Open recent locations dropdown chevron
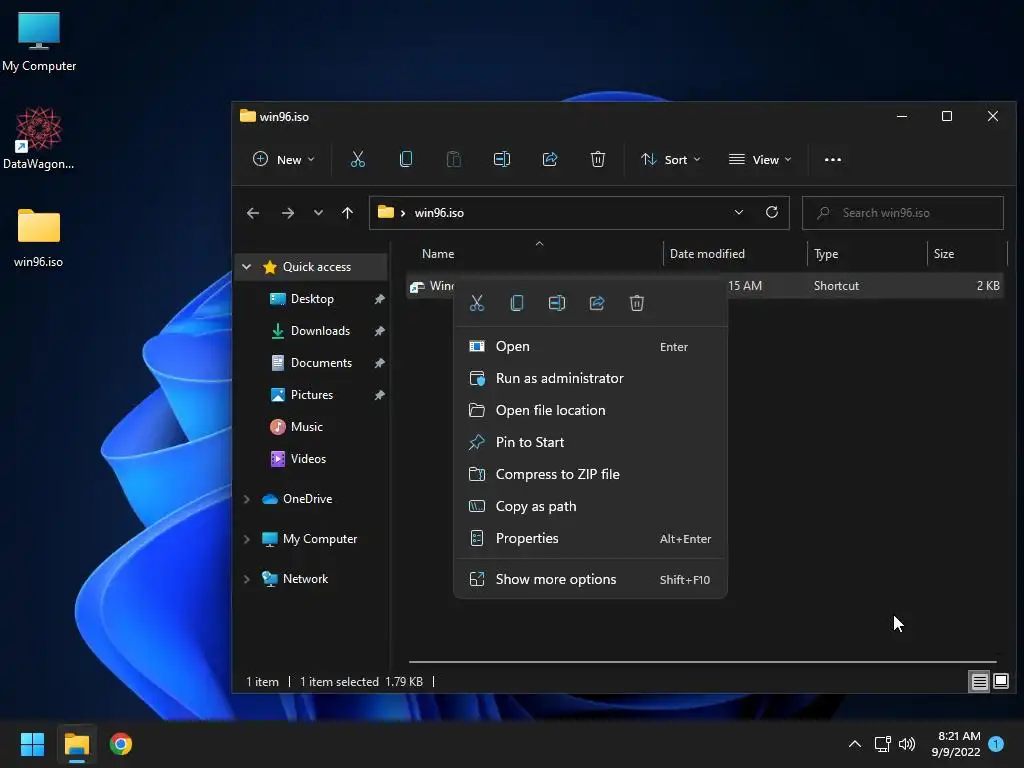Image resolution: width=1024 pixels, height=768 pixels. (318, 213)
